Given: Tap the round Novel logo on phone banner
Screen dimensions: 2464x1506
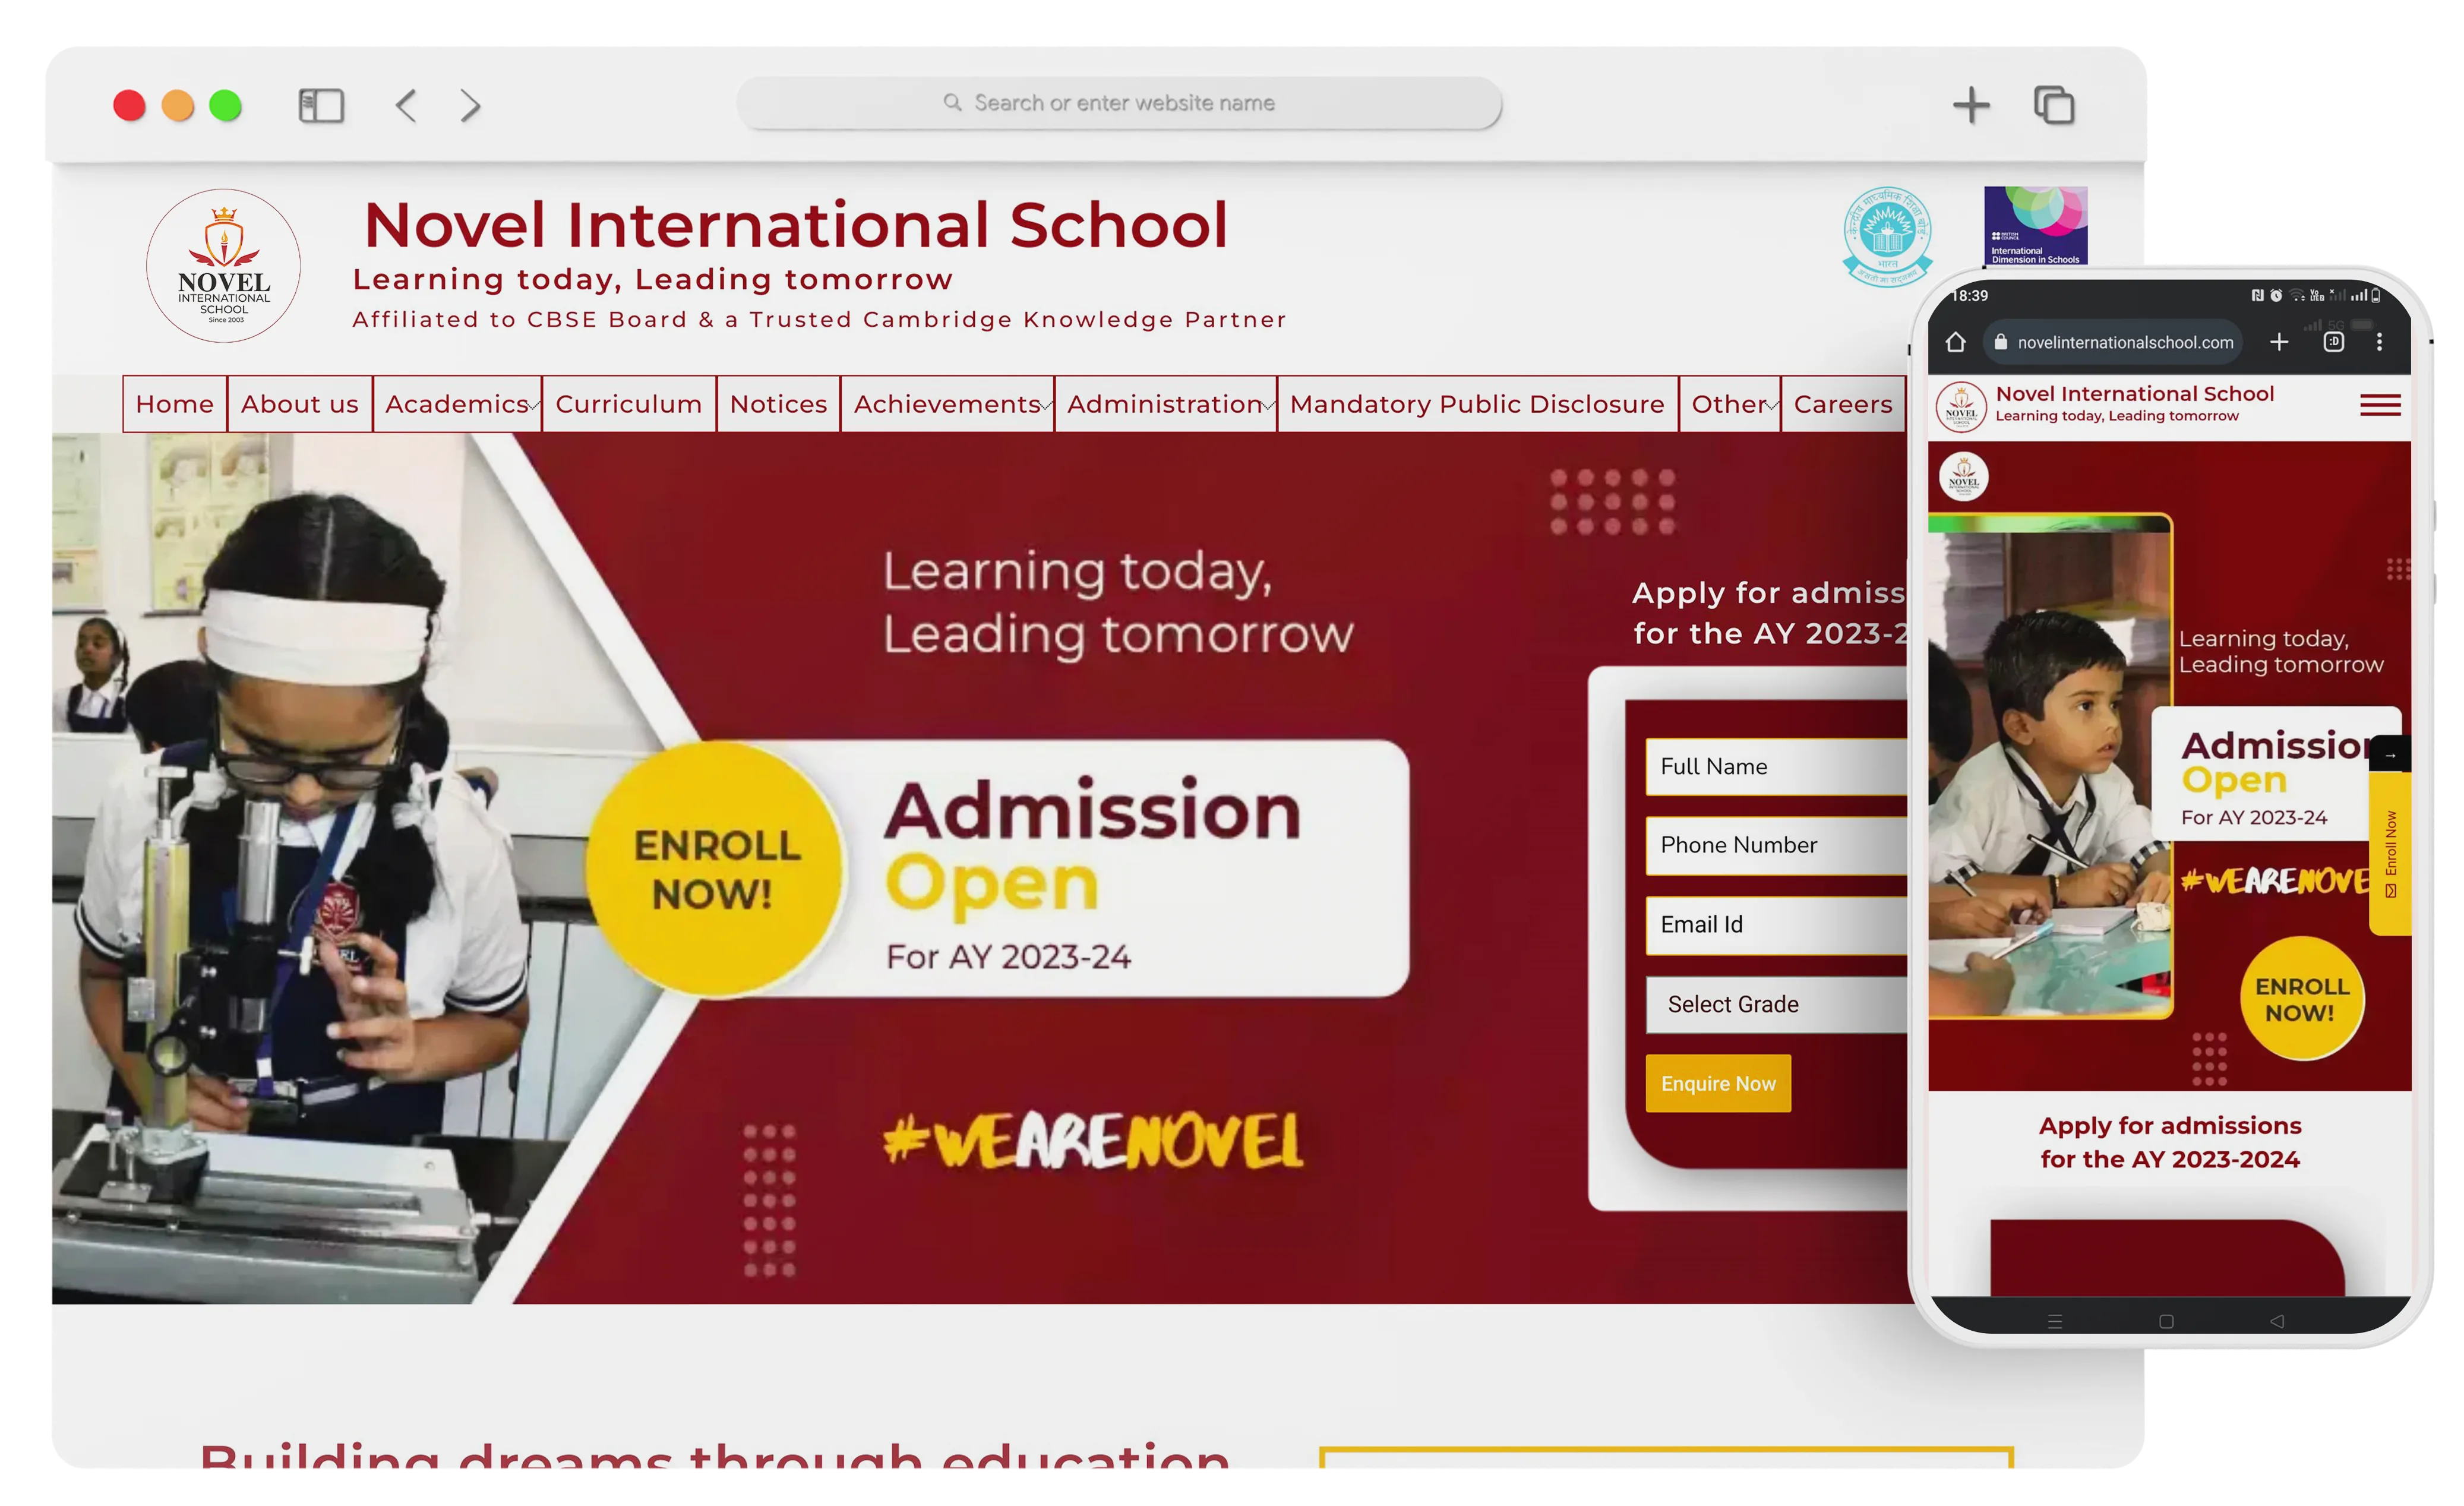Looking at the screenshot, I should click(1964, 476).
